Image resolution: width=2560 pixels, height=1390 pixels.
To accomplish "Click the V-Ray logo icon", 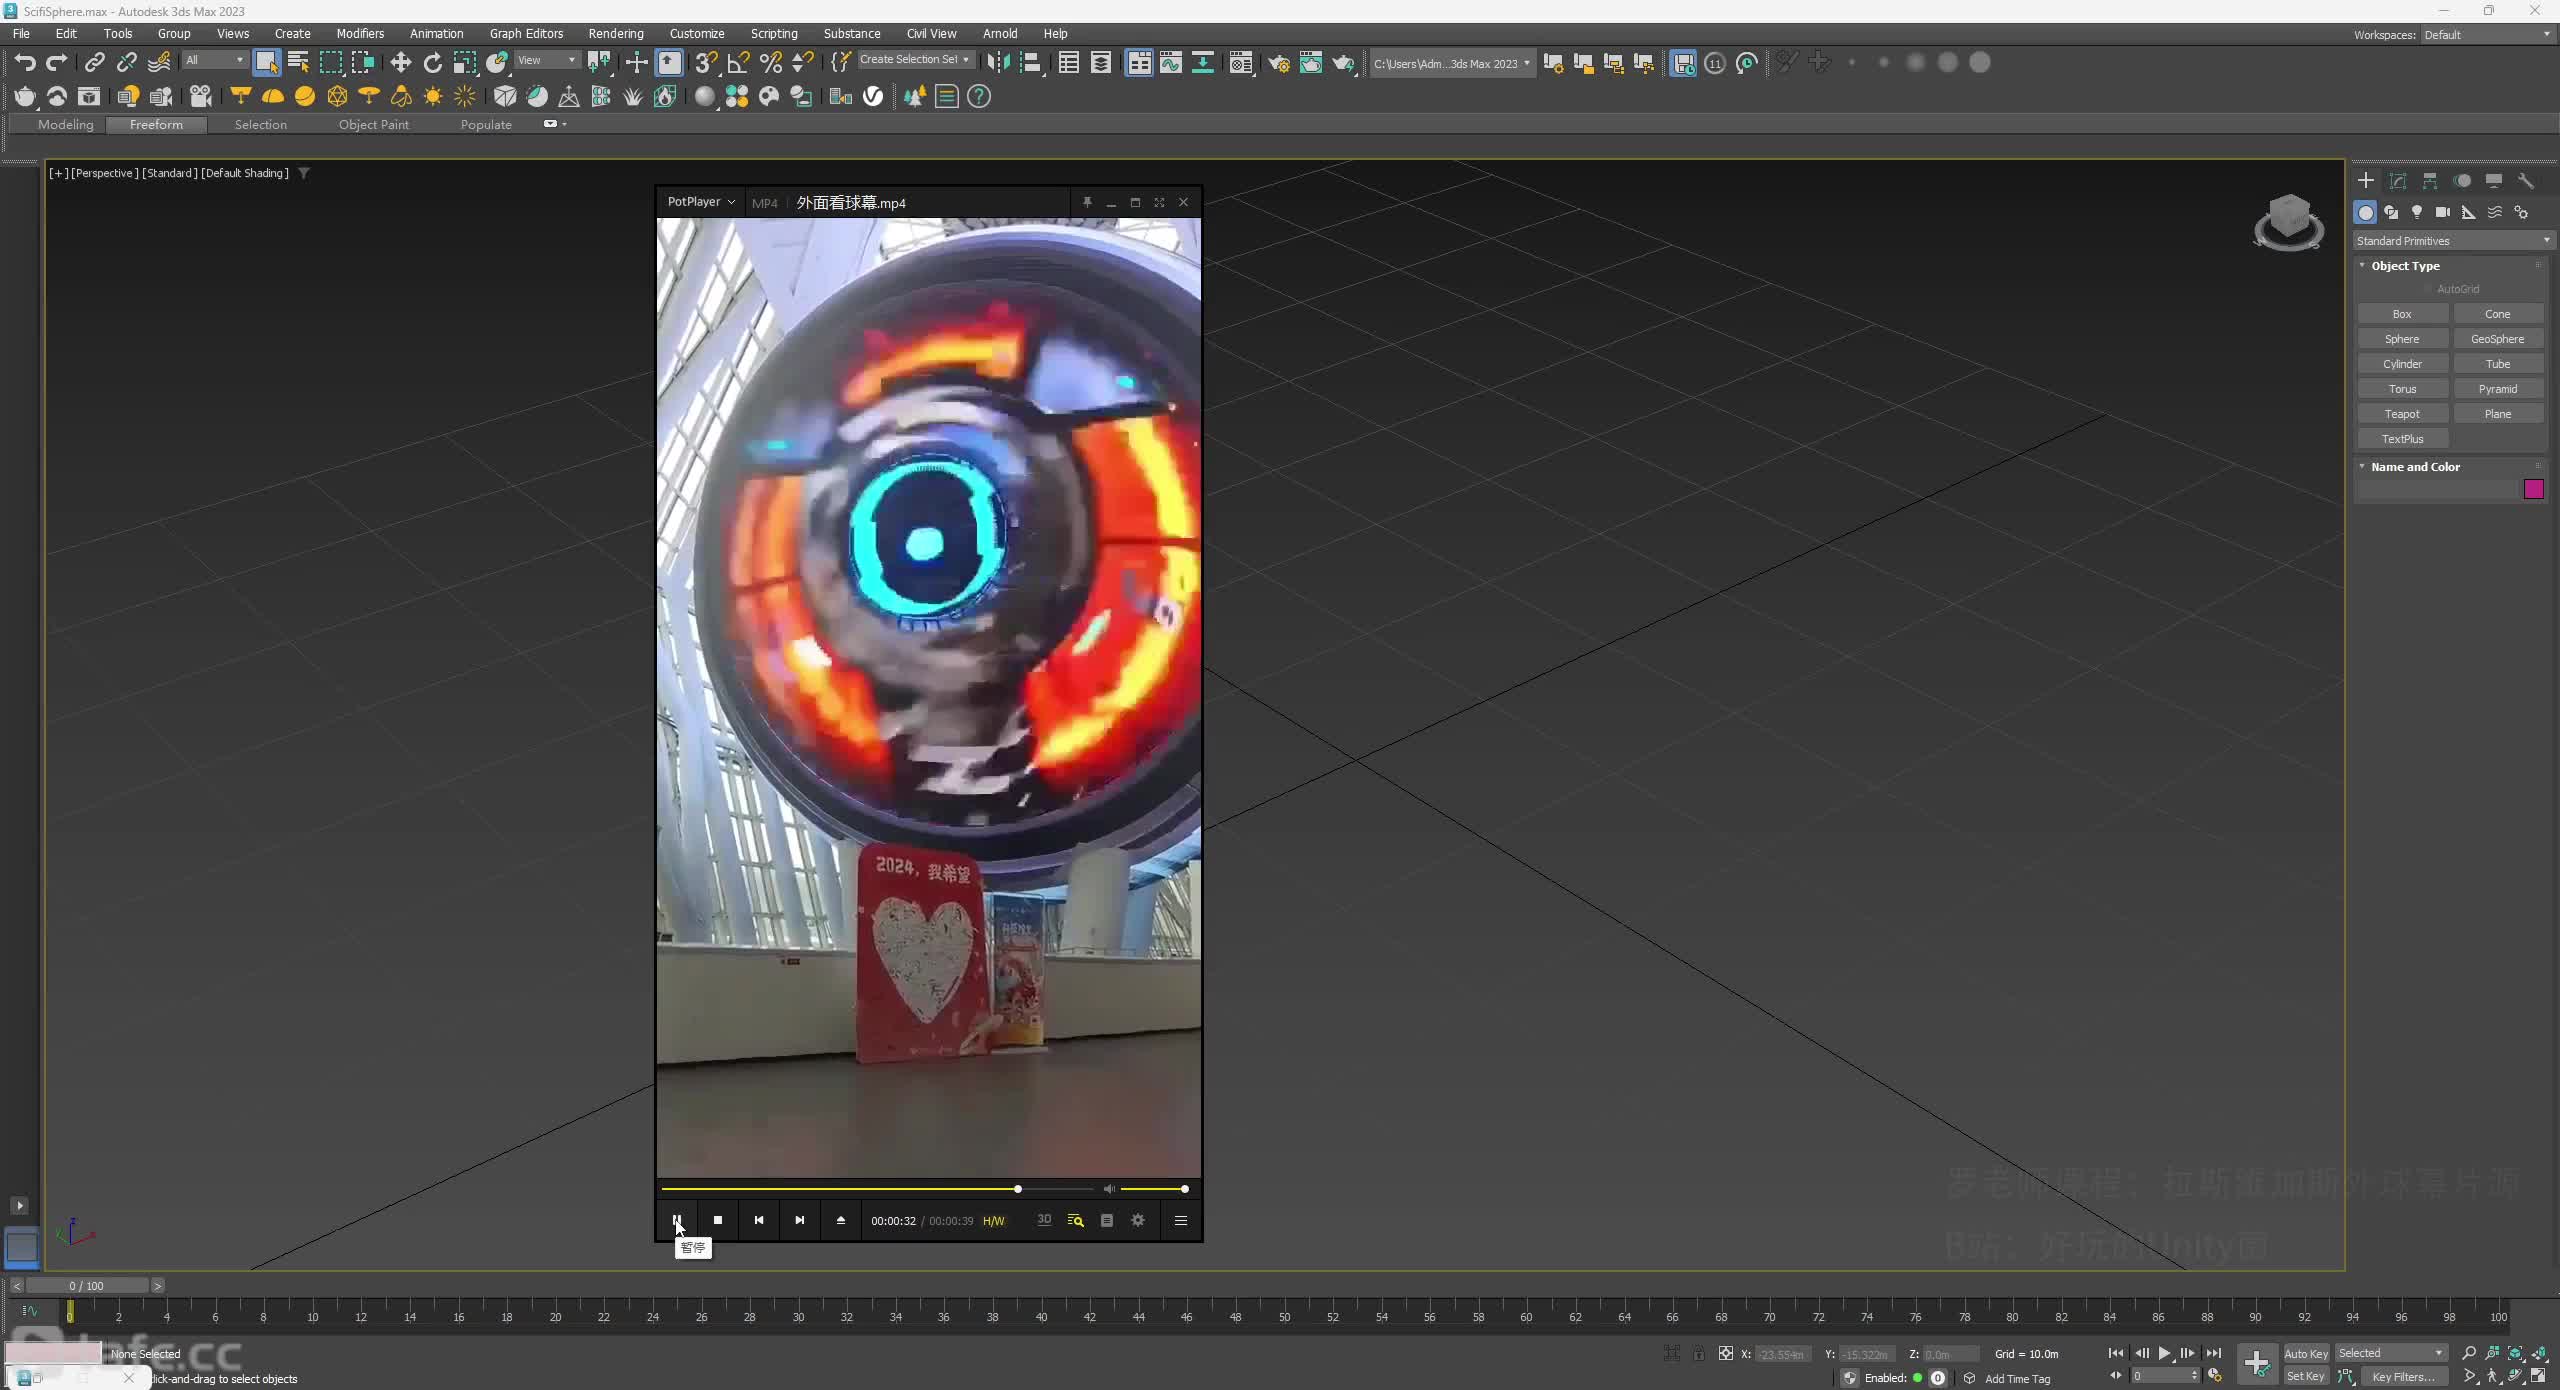I will pos(873,96).
